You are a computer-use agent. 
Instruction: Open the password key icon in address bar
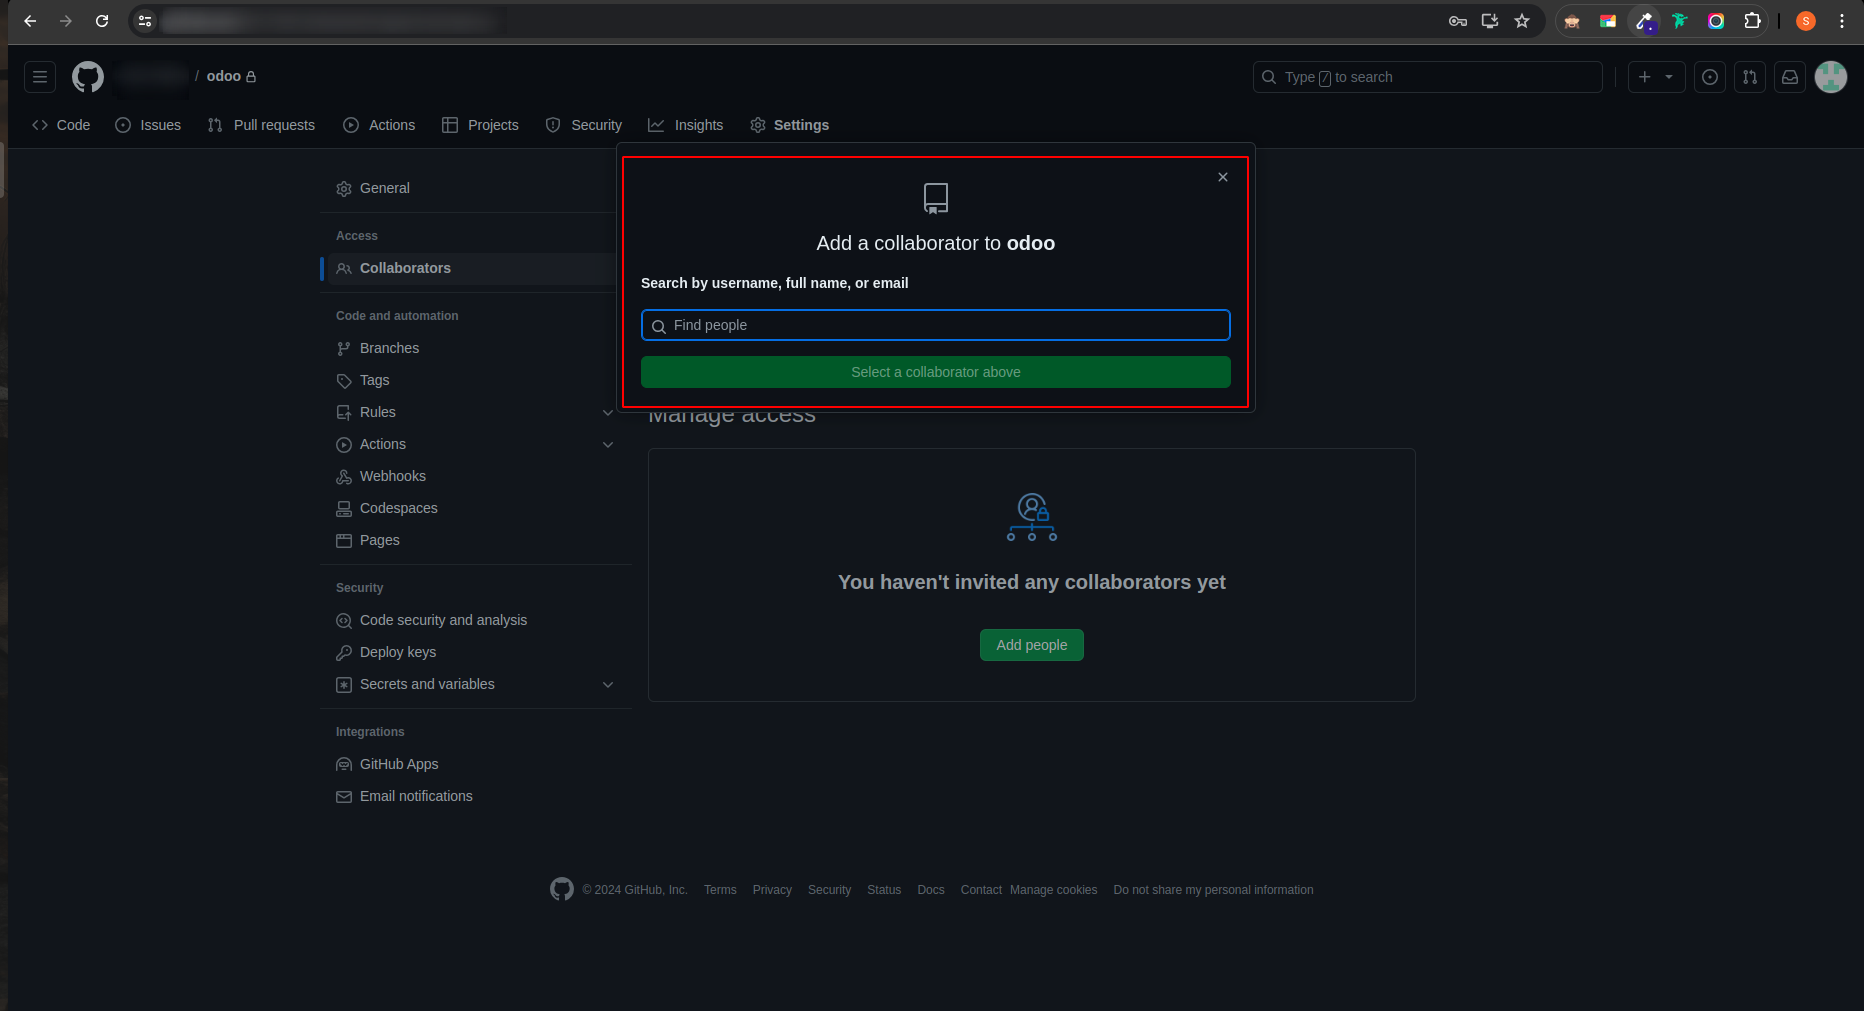(x=1458, y=21)
